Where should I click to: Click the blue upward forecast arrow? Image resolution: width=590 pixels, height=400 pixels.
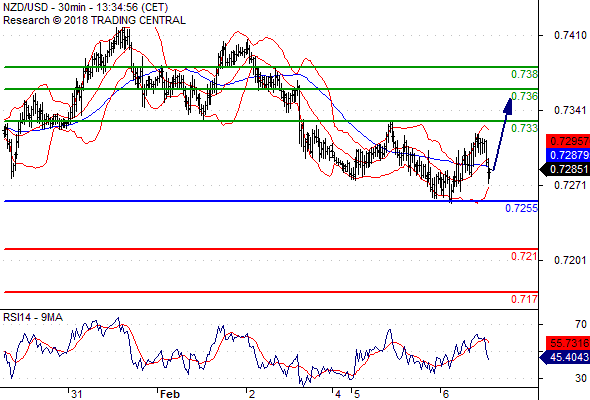coord(502,134)
